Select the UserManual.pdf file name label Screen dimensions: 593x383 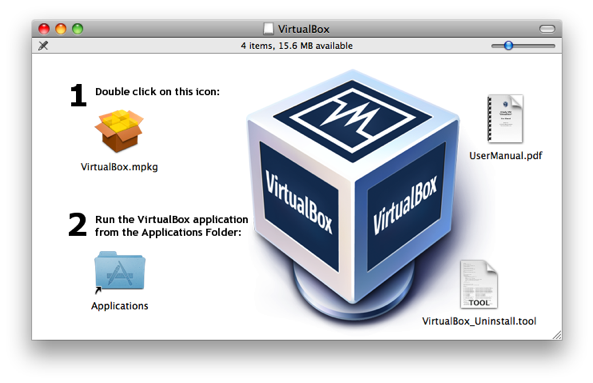506,155
